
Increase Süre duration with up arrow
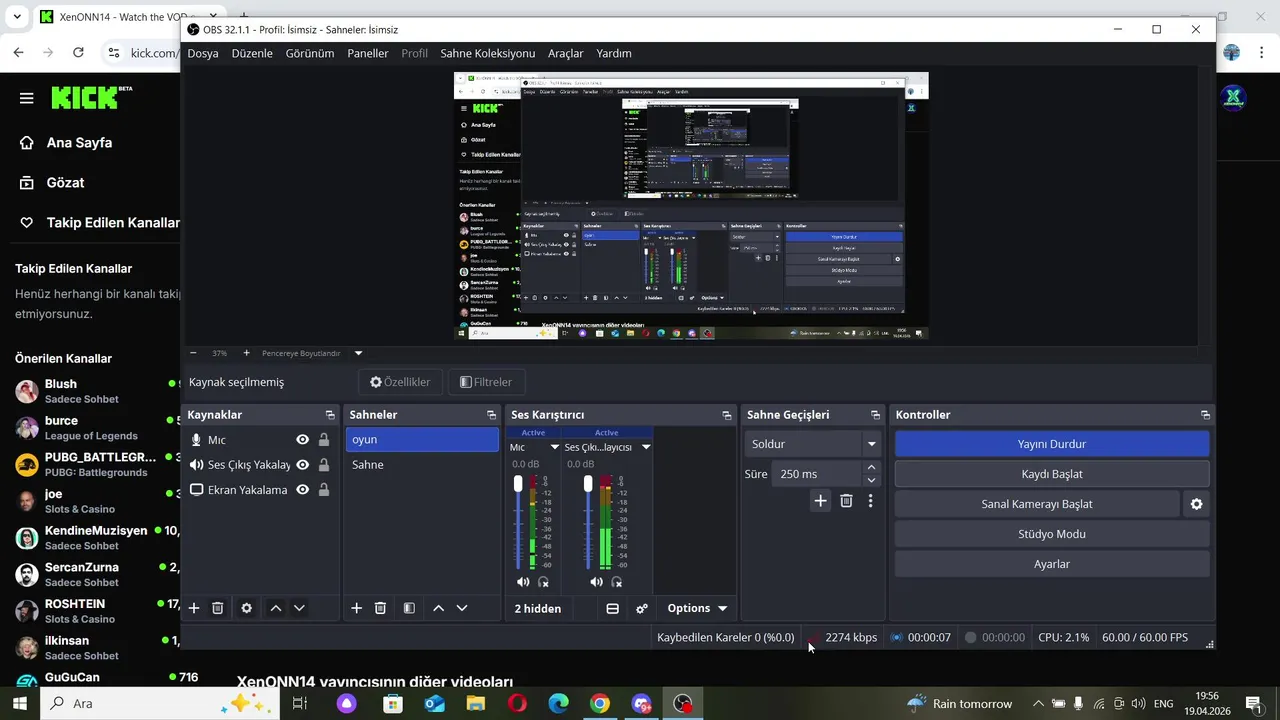click(871, 468)
